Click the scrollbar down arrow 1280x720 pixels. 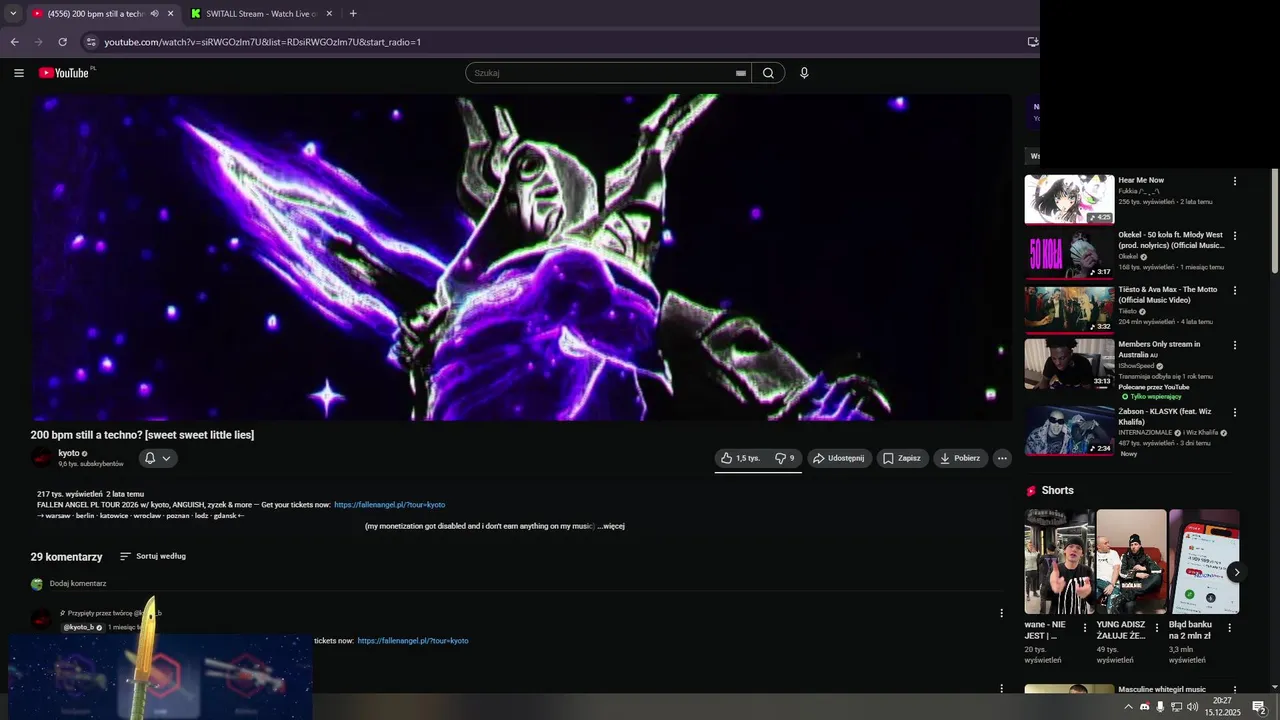point(1275,688)
